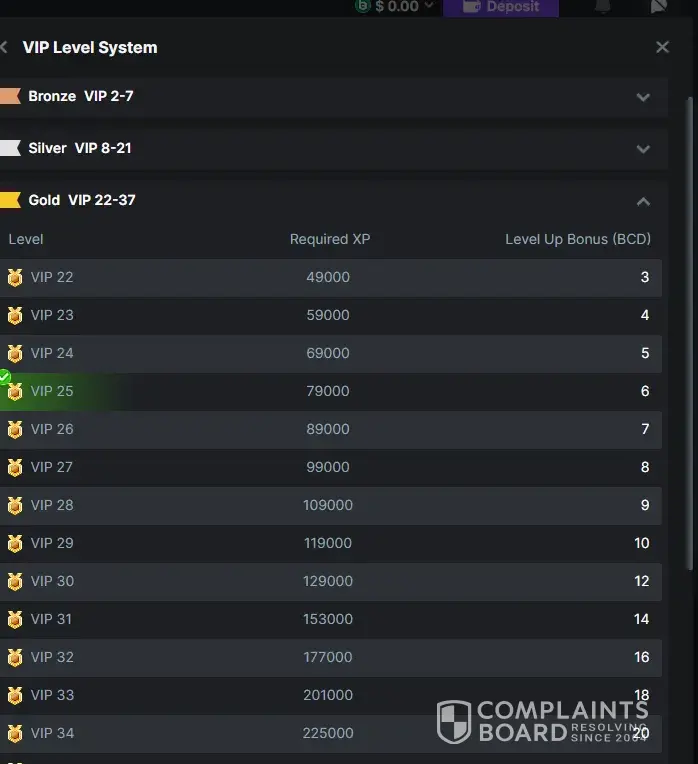
Task: Click the Level Up Bonus (BCD) column header
Action: [577, 239]
